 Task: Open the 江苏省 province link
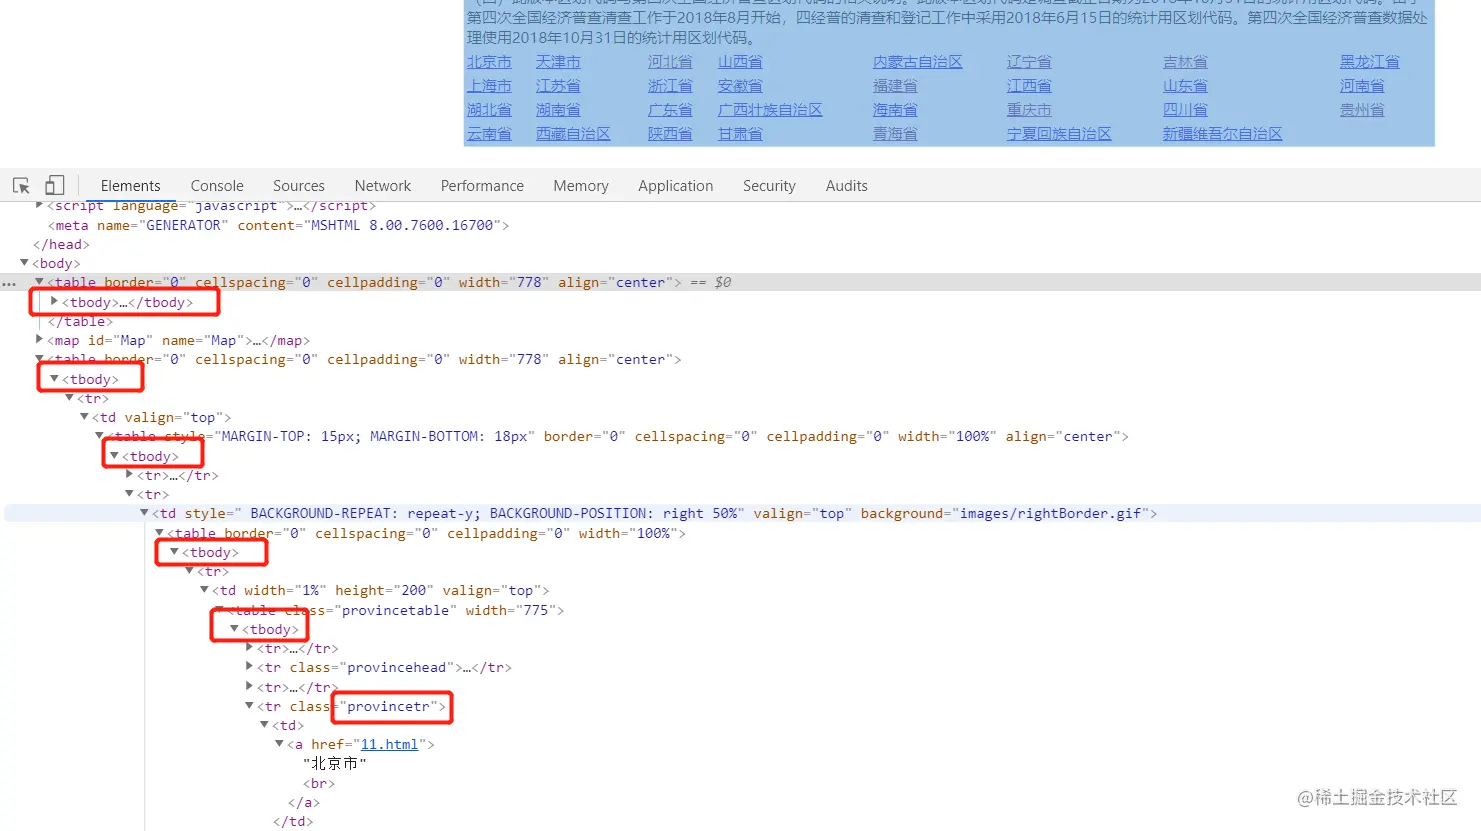pos(558,86)
